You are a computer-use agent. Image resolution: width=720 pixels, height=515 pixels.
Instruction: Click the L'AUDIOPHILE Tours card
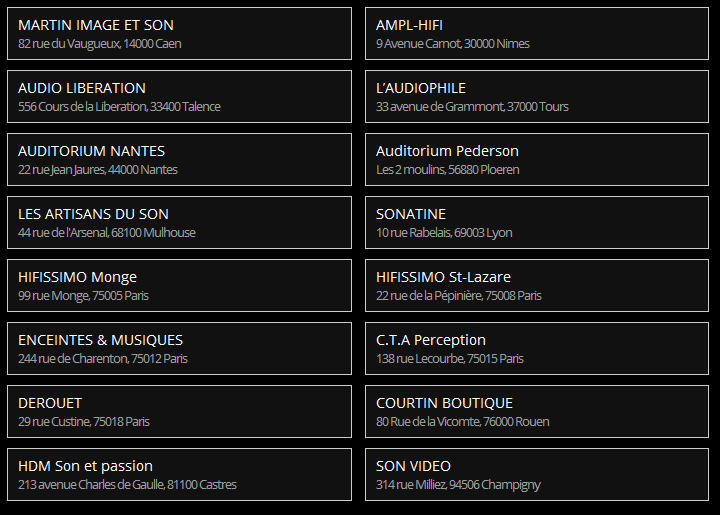pos(537,96)
